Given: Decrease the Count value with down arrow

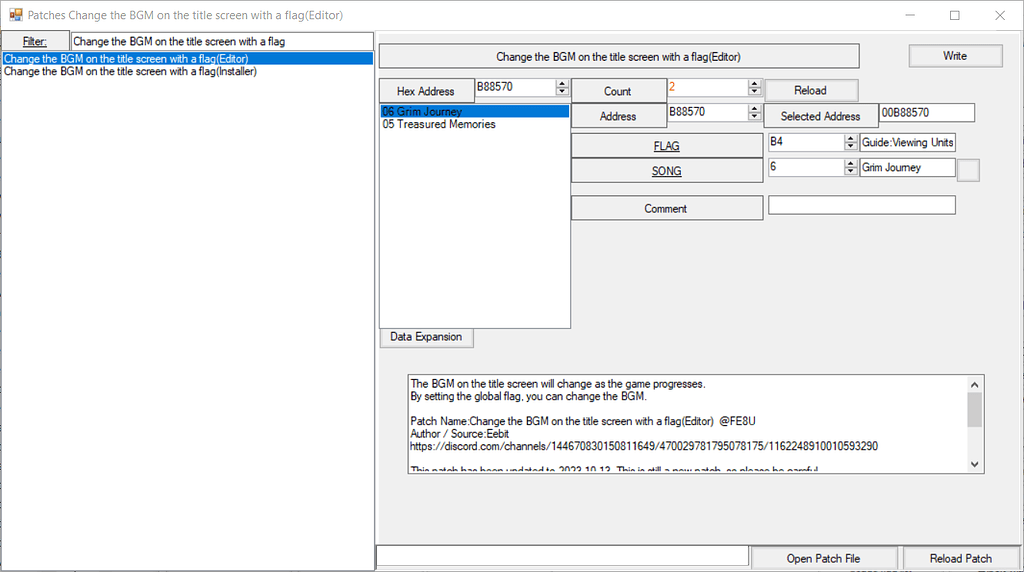Looking at the screenshot, I should coord(754,92).
